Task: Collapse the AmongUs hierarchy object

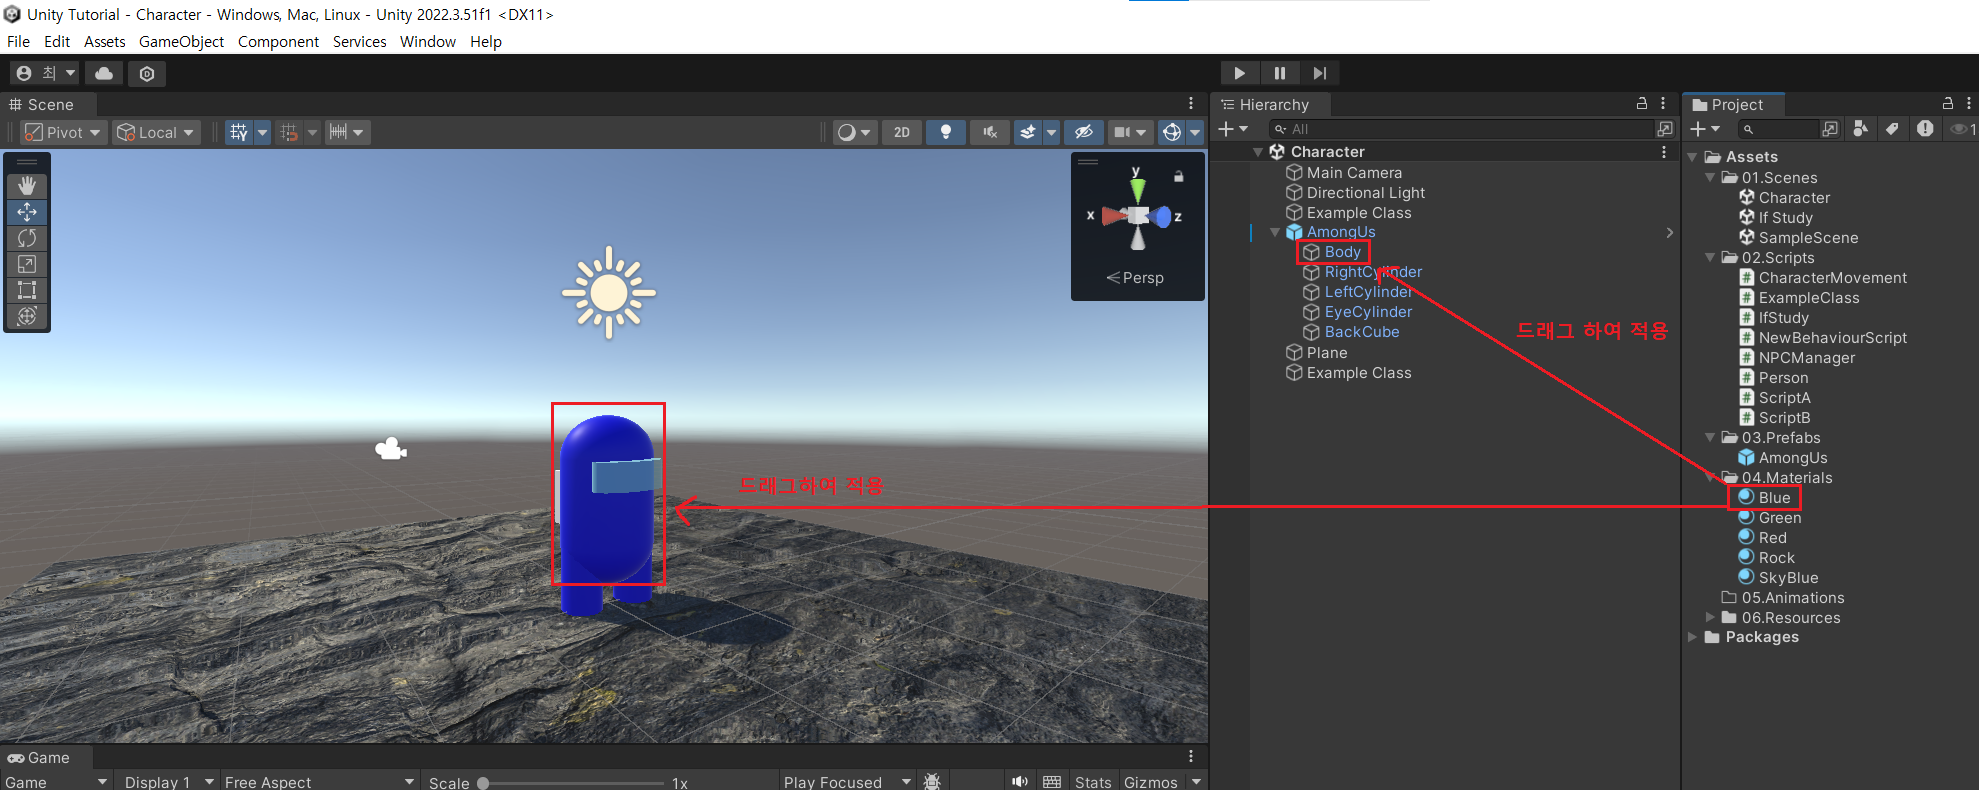Action: point(1275,232)
